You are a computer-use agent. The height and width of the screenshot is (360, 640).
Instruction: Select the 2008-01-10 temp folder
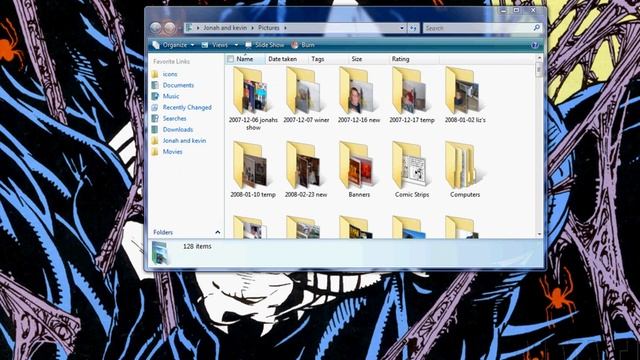coord(253,170)
